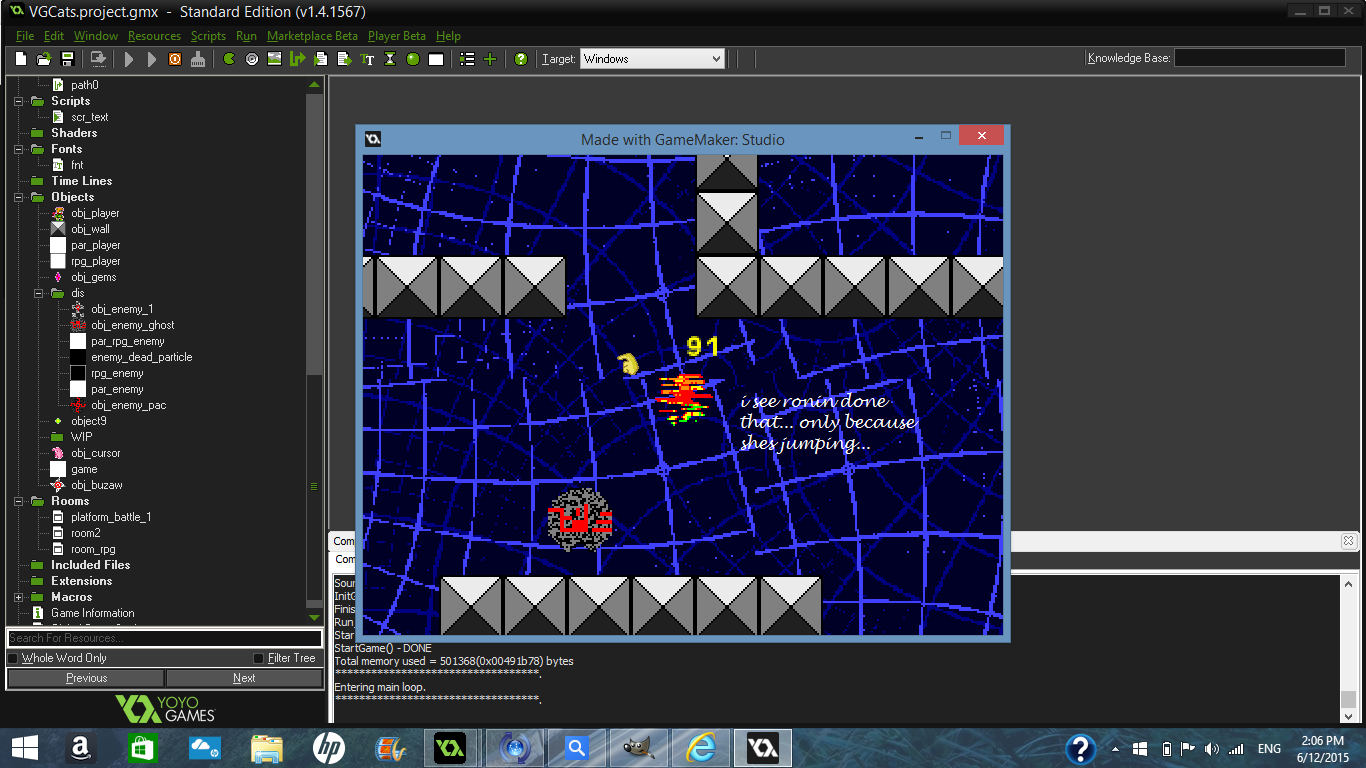Viewport: 1366px width, 768px height.
Task: Expand the Macros folder in tree
Action: (x=18, y=597)
